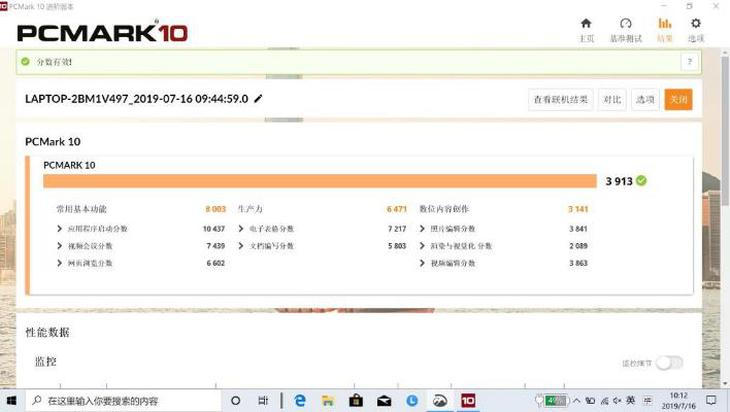
Task: Go to the Home (主页) tab
Action: tap(586, 30)
